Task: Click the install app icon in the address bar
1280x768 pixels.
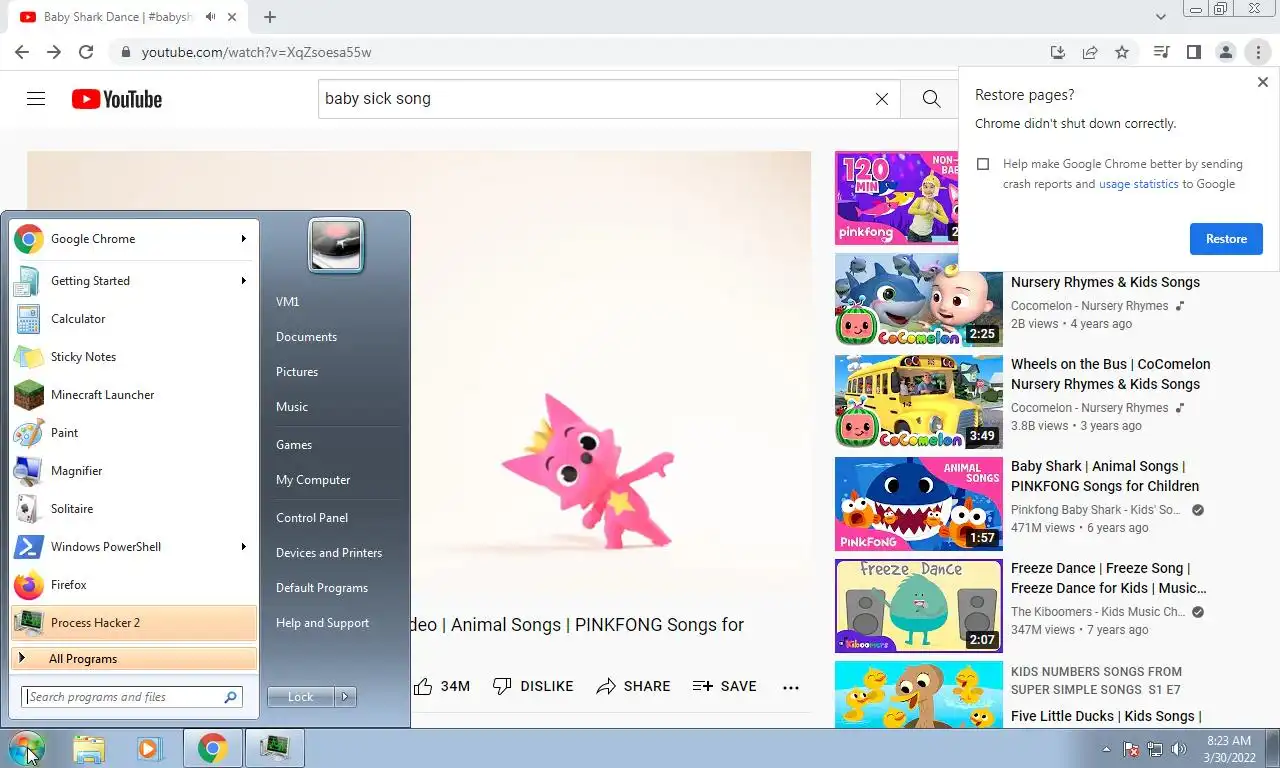Action: tap(1058, 52)
